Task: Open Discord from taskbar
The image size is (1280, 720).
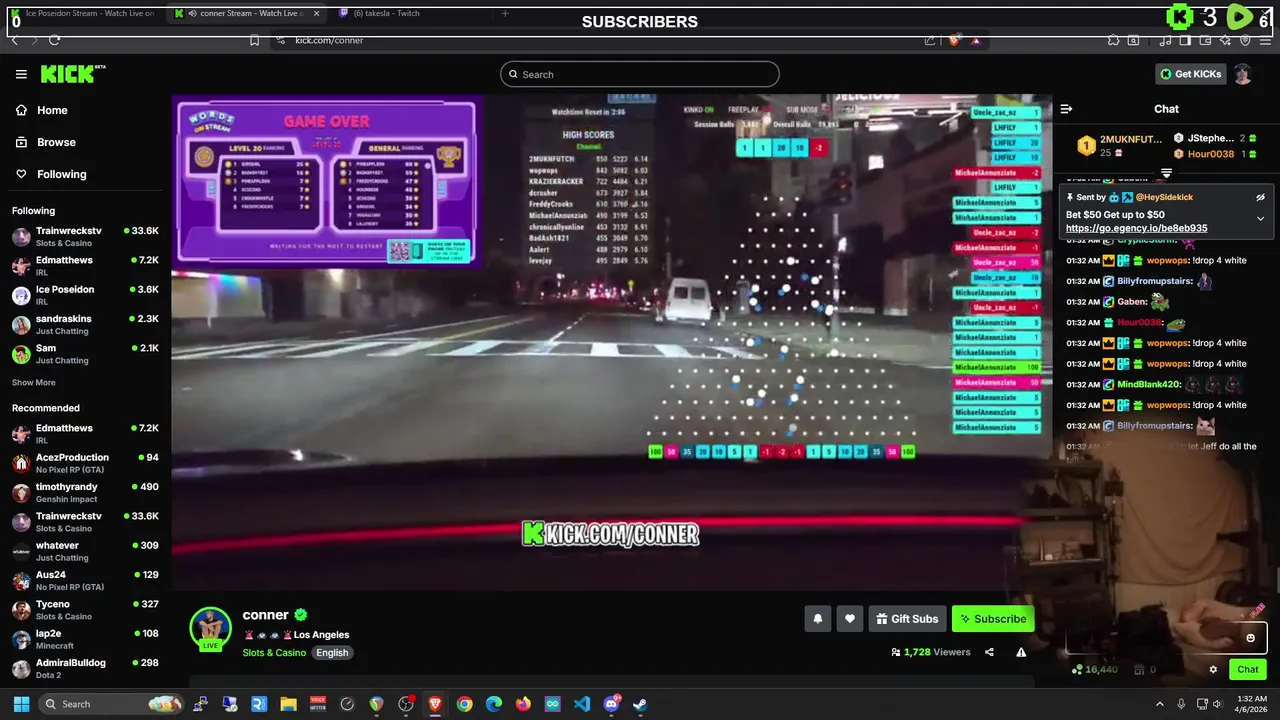Action: point(611,704)
